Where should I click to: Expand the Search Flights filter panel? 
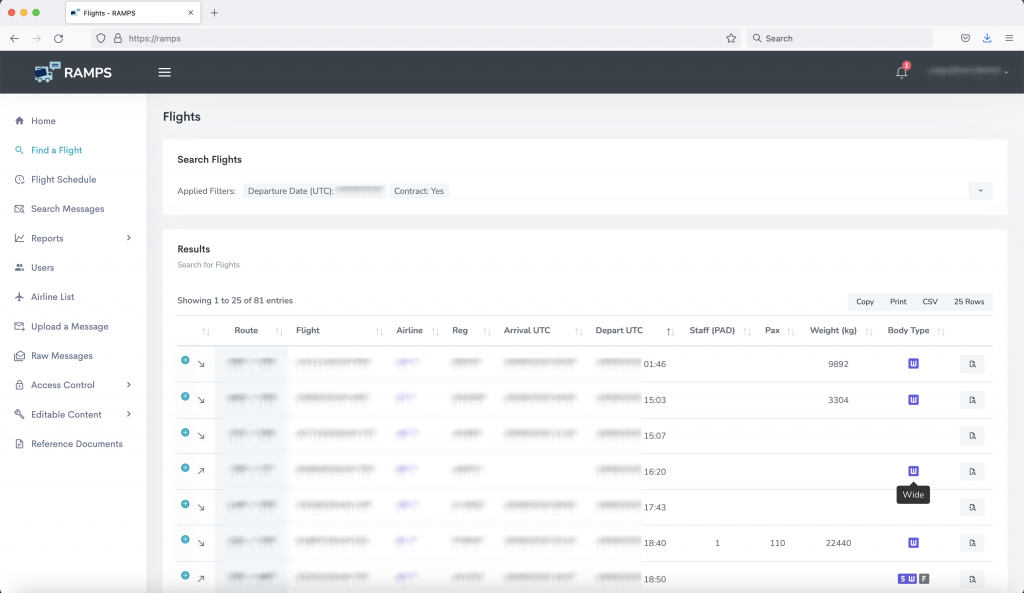(980, 191)
